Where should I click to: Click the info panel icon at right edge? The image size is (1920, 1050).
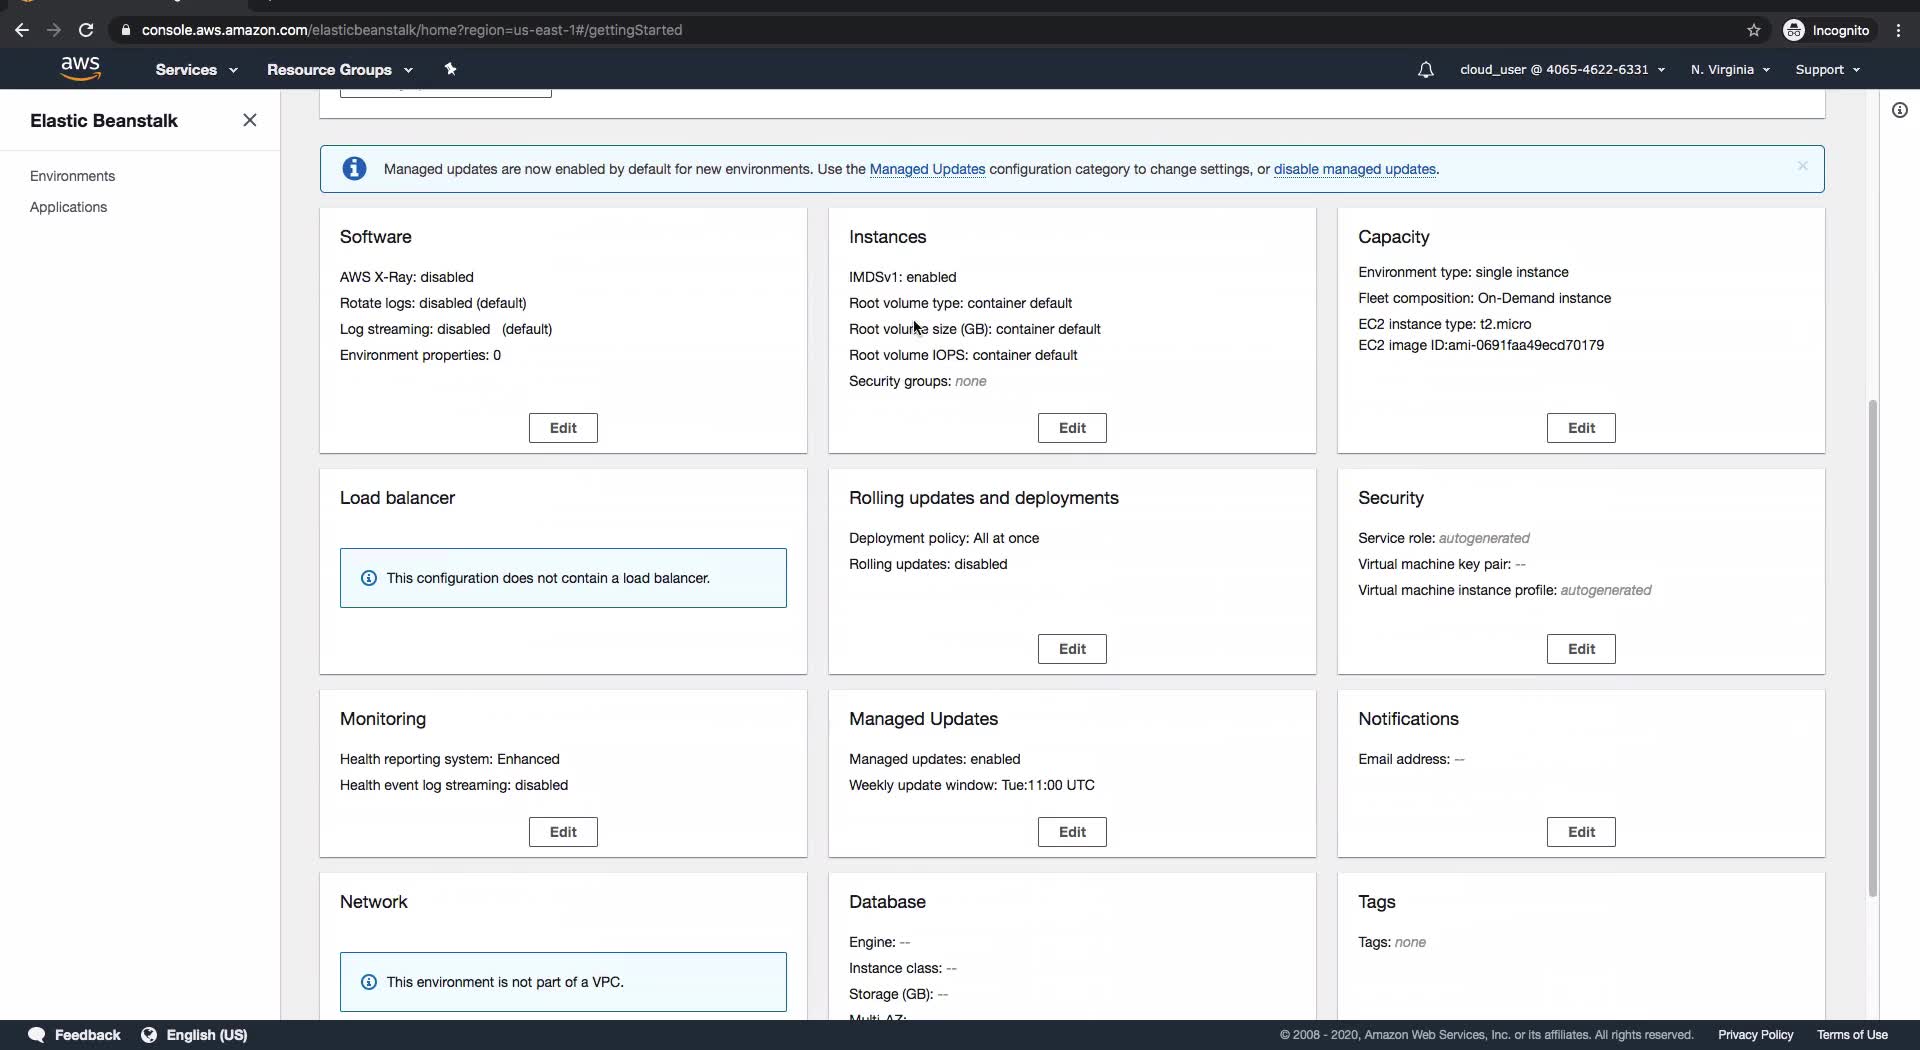pyautogui.click(x=1899, y=110)
